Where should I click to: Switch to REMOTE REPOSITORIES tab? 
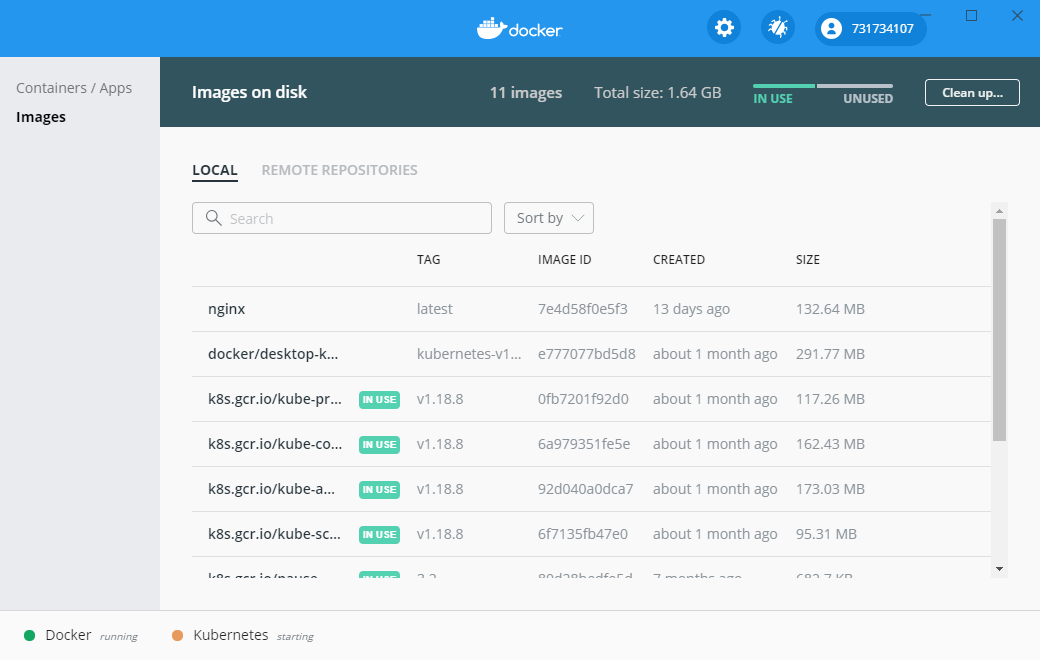(x=339, y=170)
